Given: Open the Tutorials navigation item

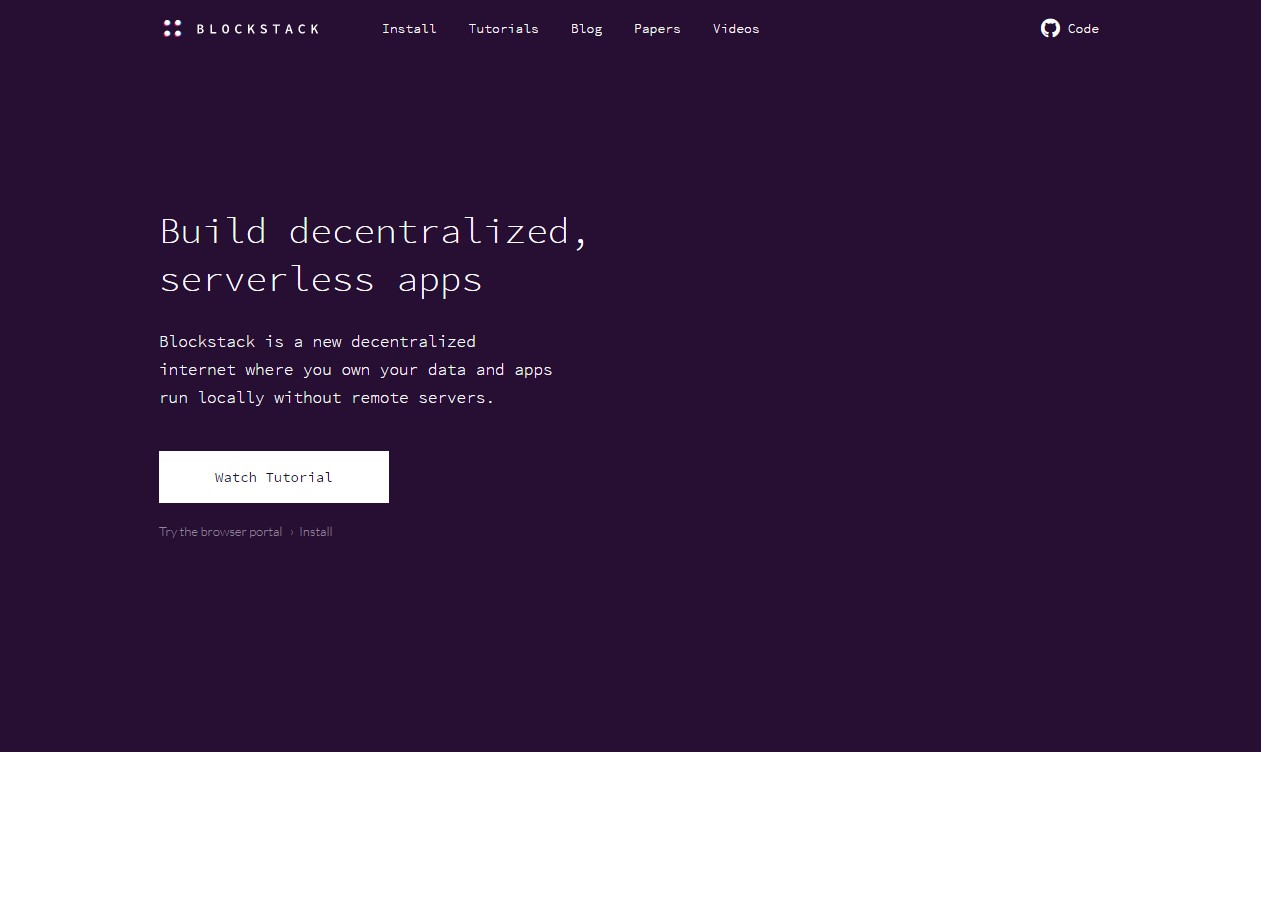Looking at the screenshot, I should click(503, 29).
